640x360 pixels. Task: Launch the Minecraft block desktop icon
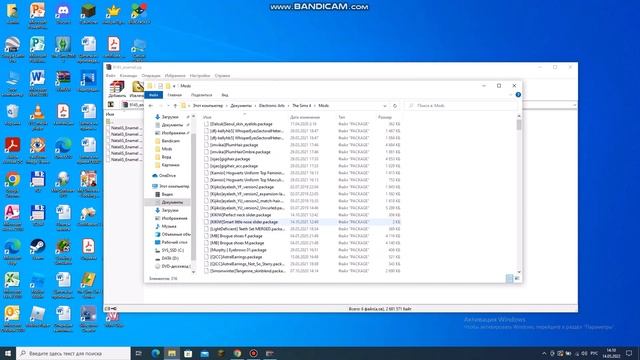click(x=89, y=14)
